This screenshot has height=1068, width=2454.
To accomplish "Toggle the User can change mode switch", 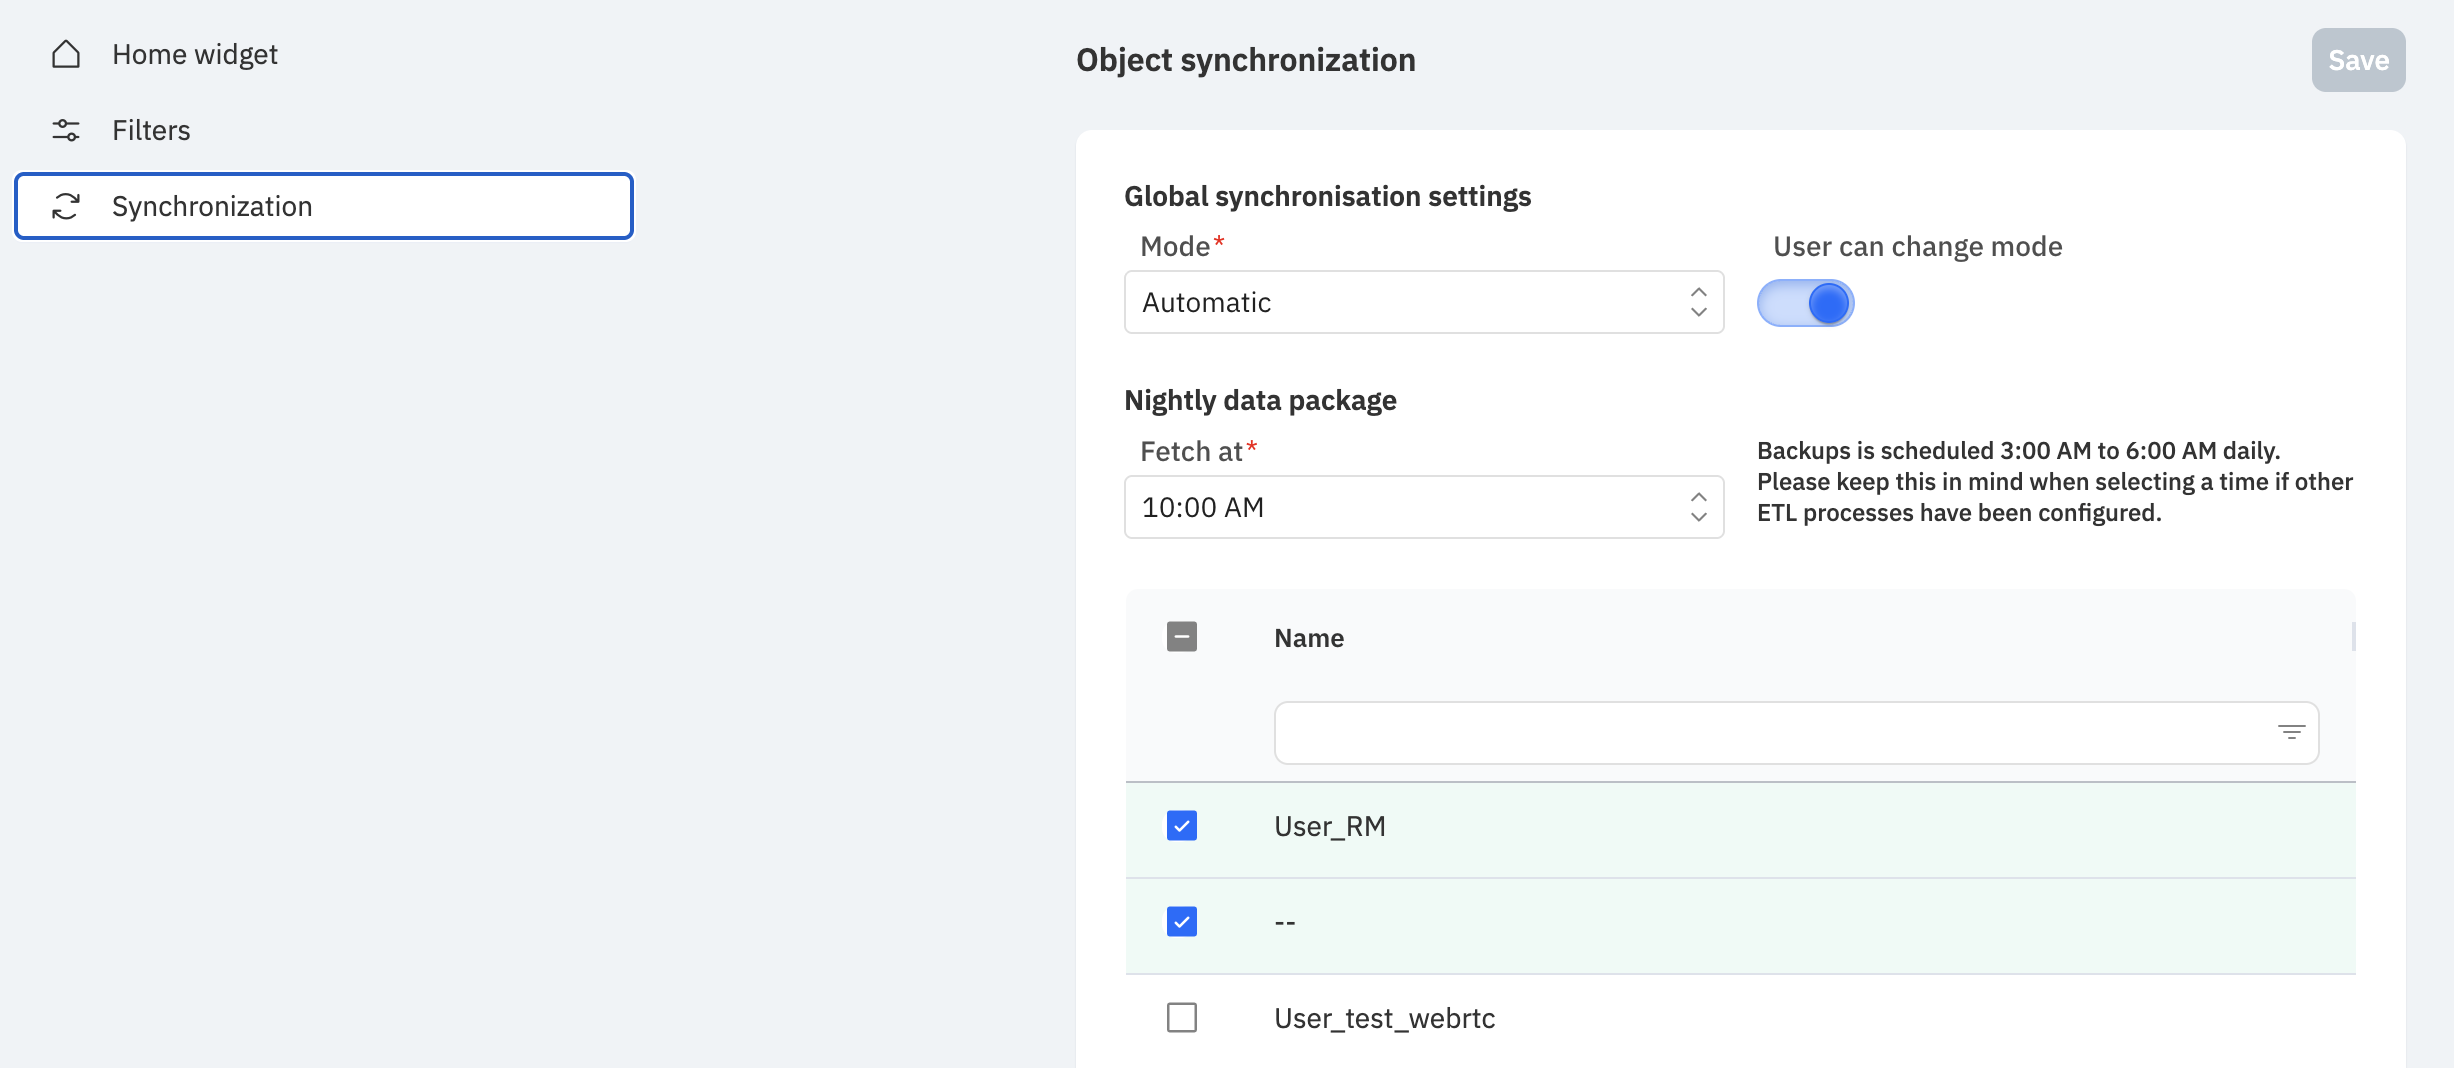I will point(1806,303).
